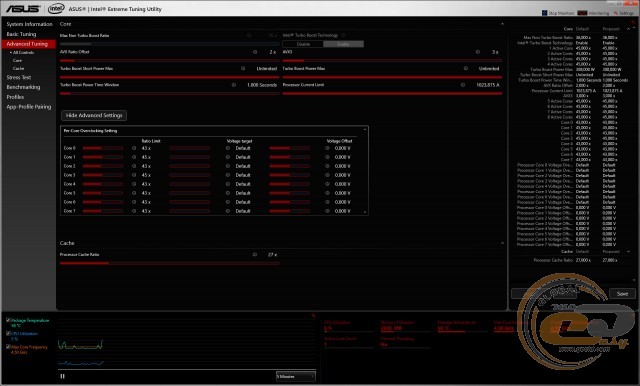The width and height of the screenshot is (640, 386).
Task: Select the Cache sub-item under All Controls
Action: click(x=18, y=69)
